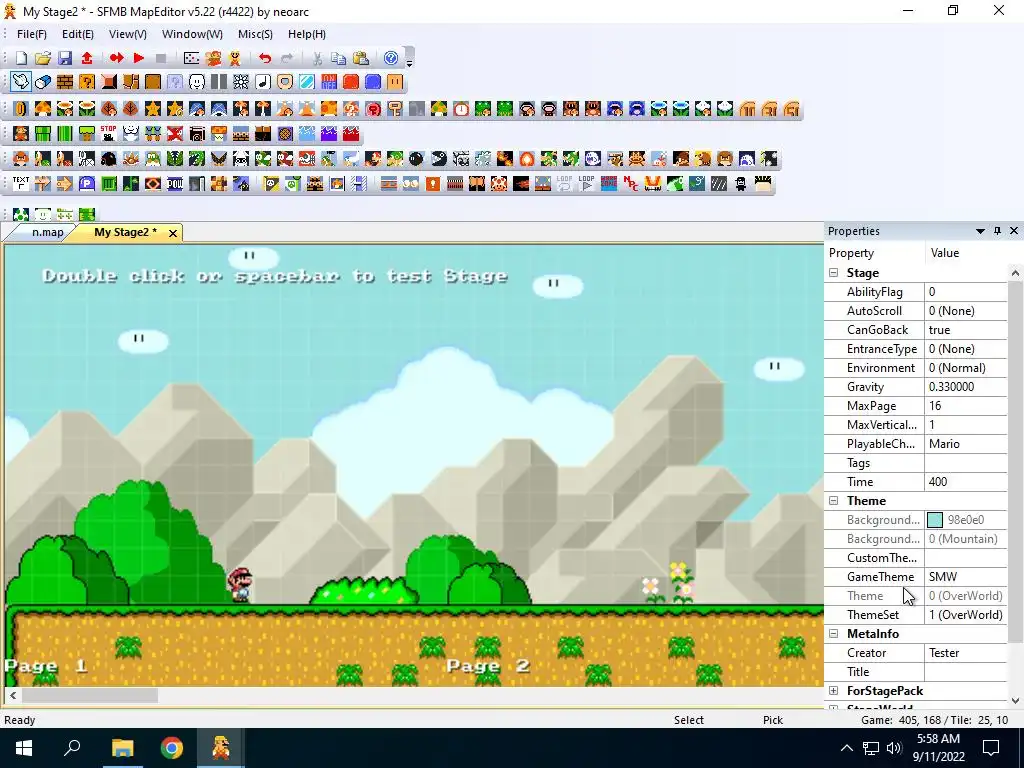This screenshot has height=768, width=1024.
Task: Open the Help menu
Action: (306, 34)
